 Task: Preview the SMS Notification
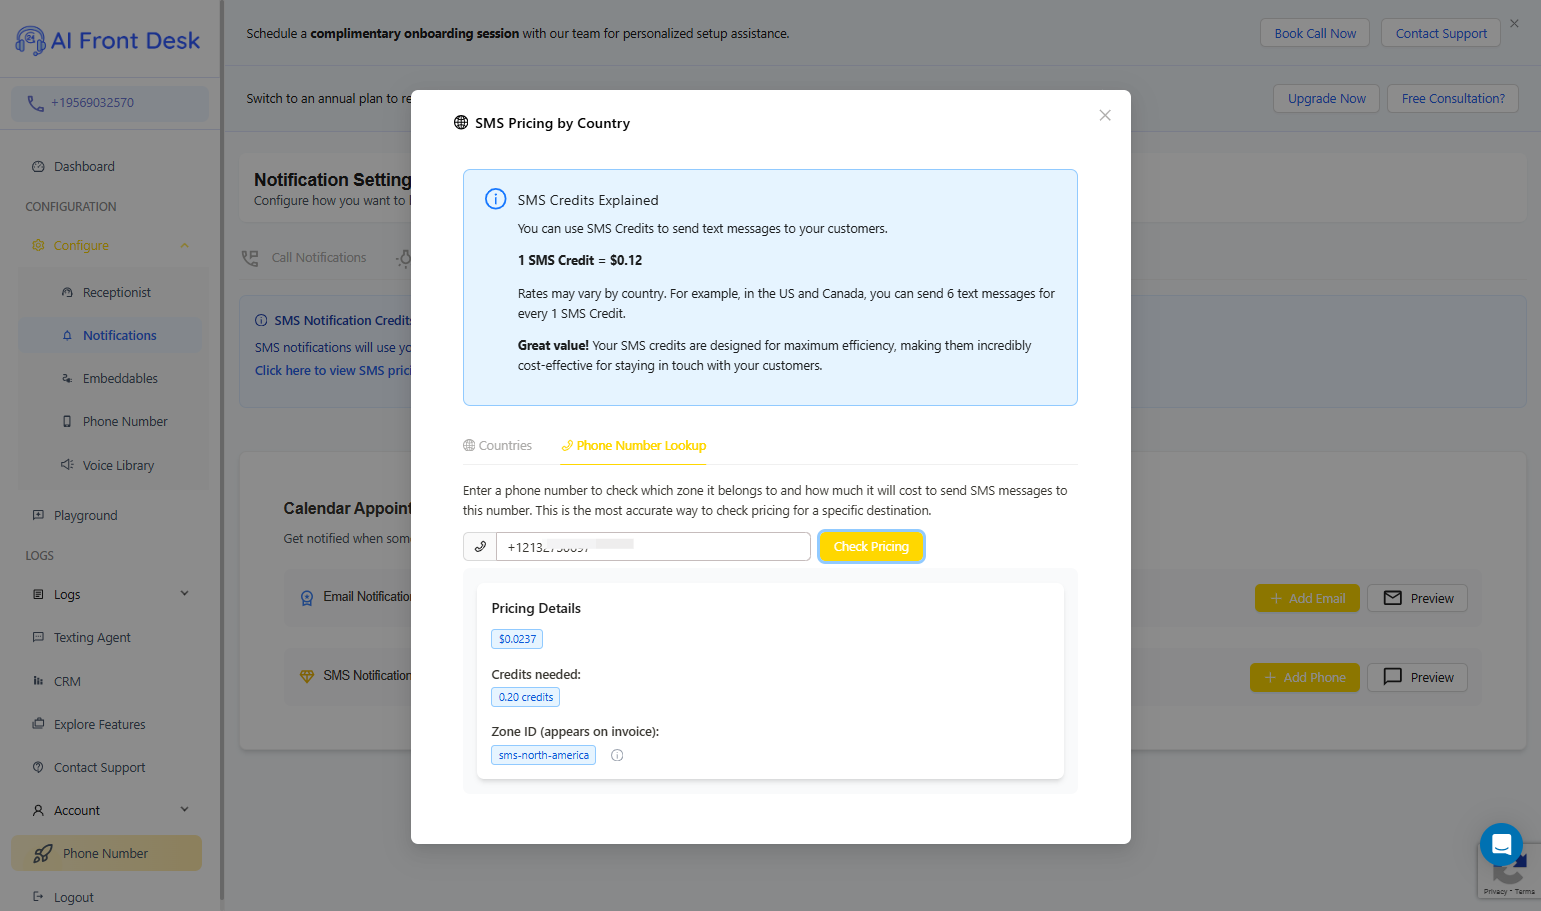click(1418, 677)
